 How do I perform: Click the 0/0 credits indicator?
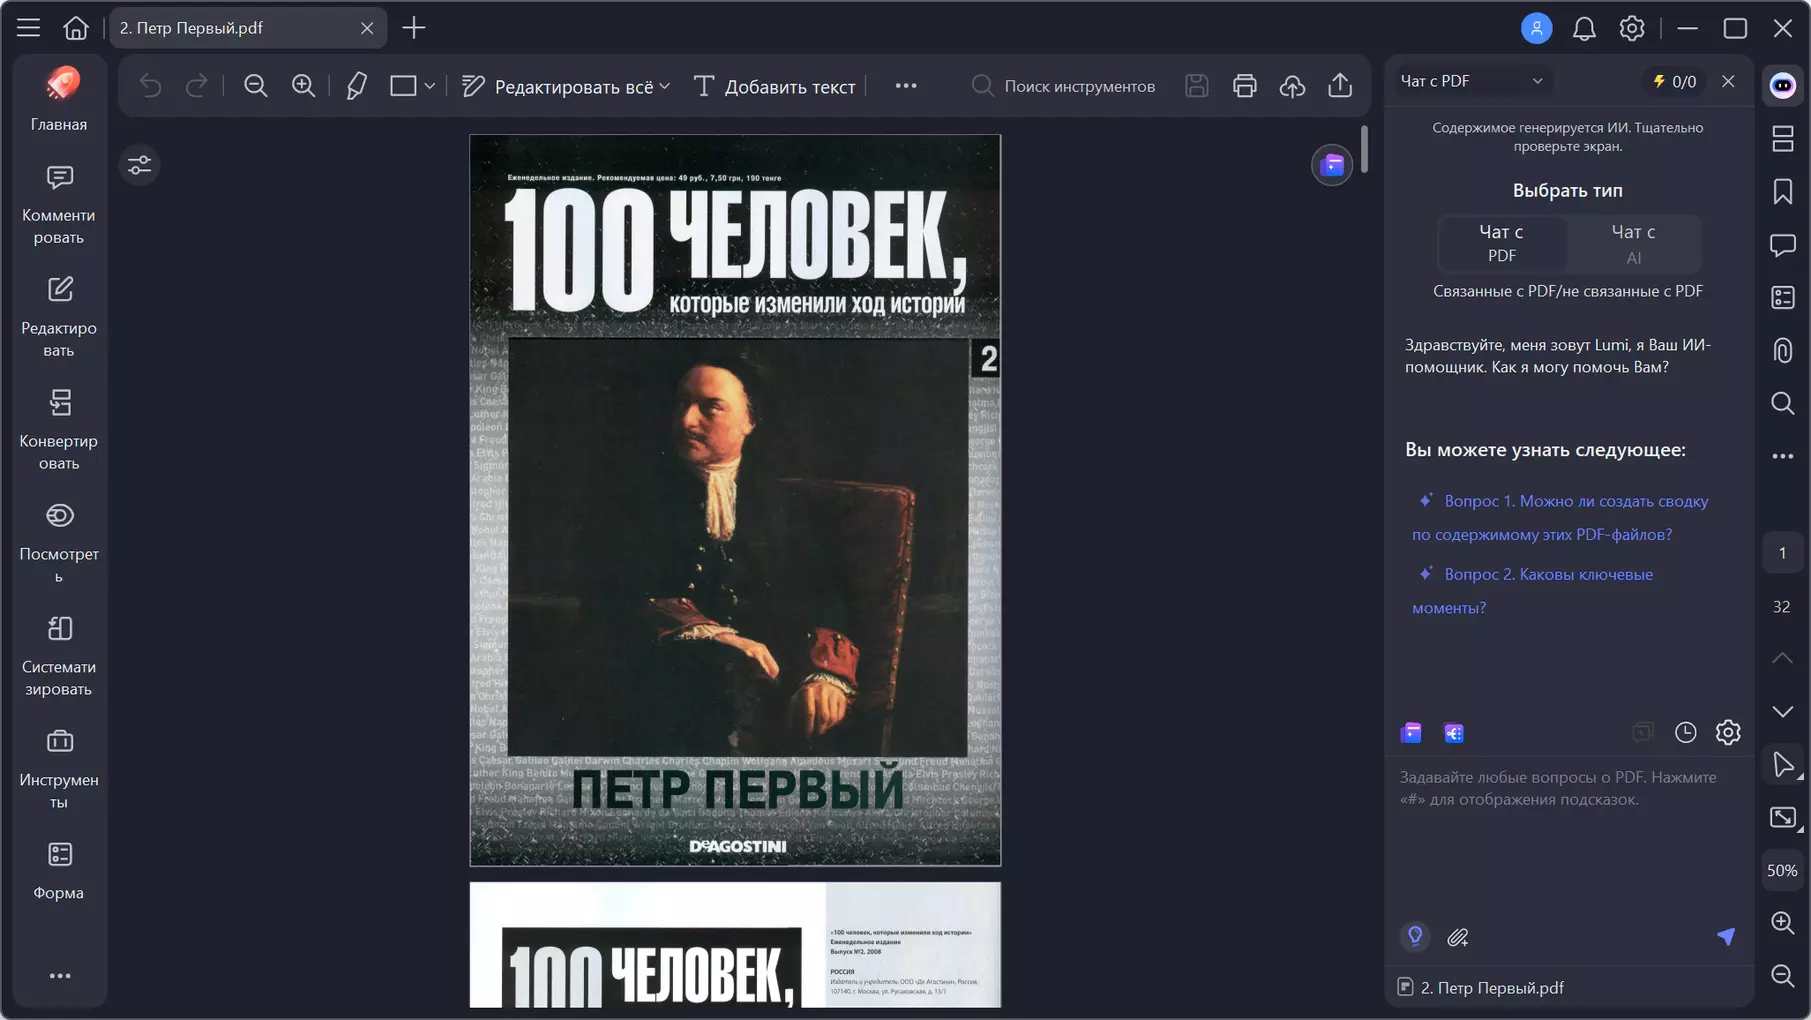[1675, 81]
